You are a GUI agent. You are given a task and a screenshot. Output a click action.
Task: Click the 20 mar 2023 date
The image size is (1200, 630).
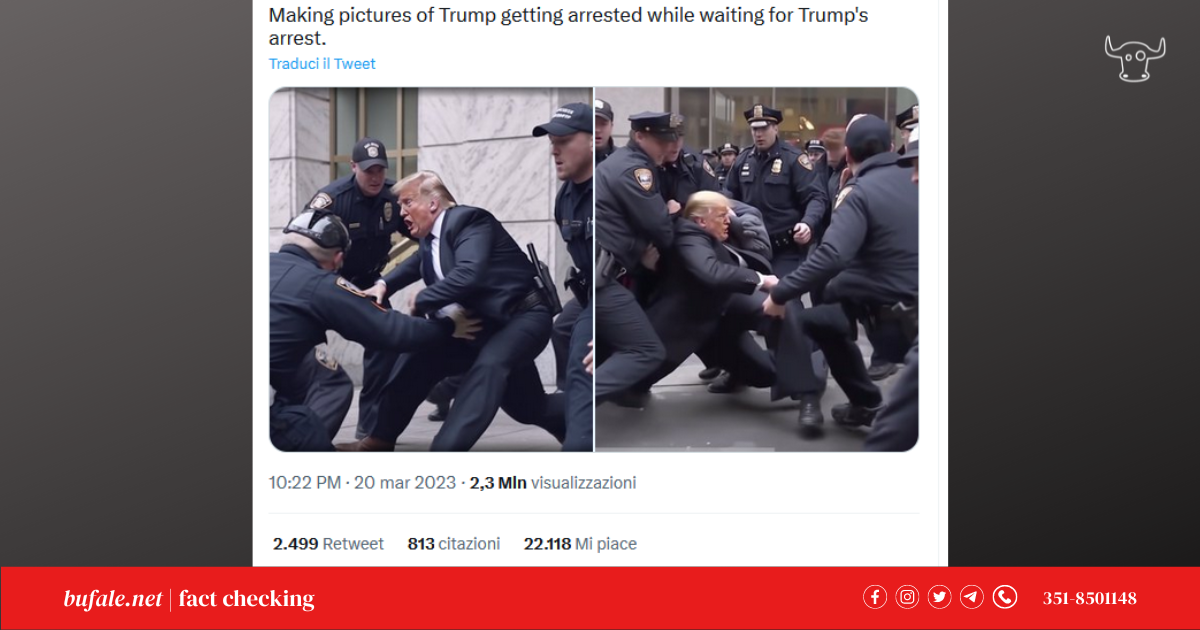[403, 483]
